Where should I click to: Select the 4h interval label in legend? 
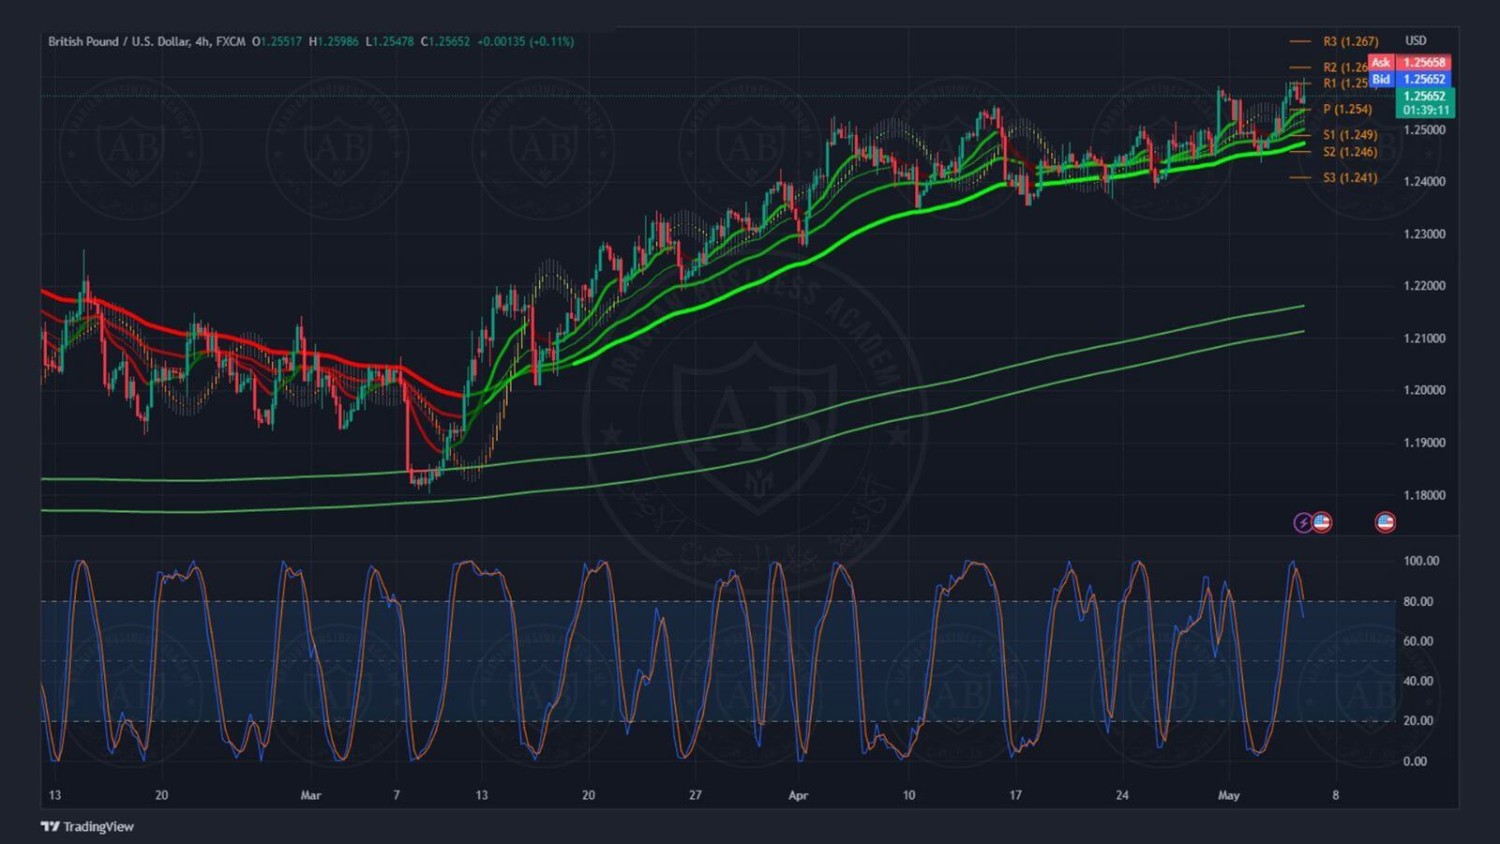click(203, 41)
